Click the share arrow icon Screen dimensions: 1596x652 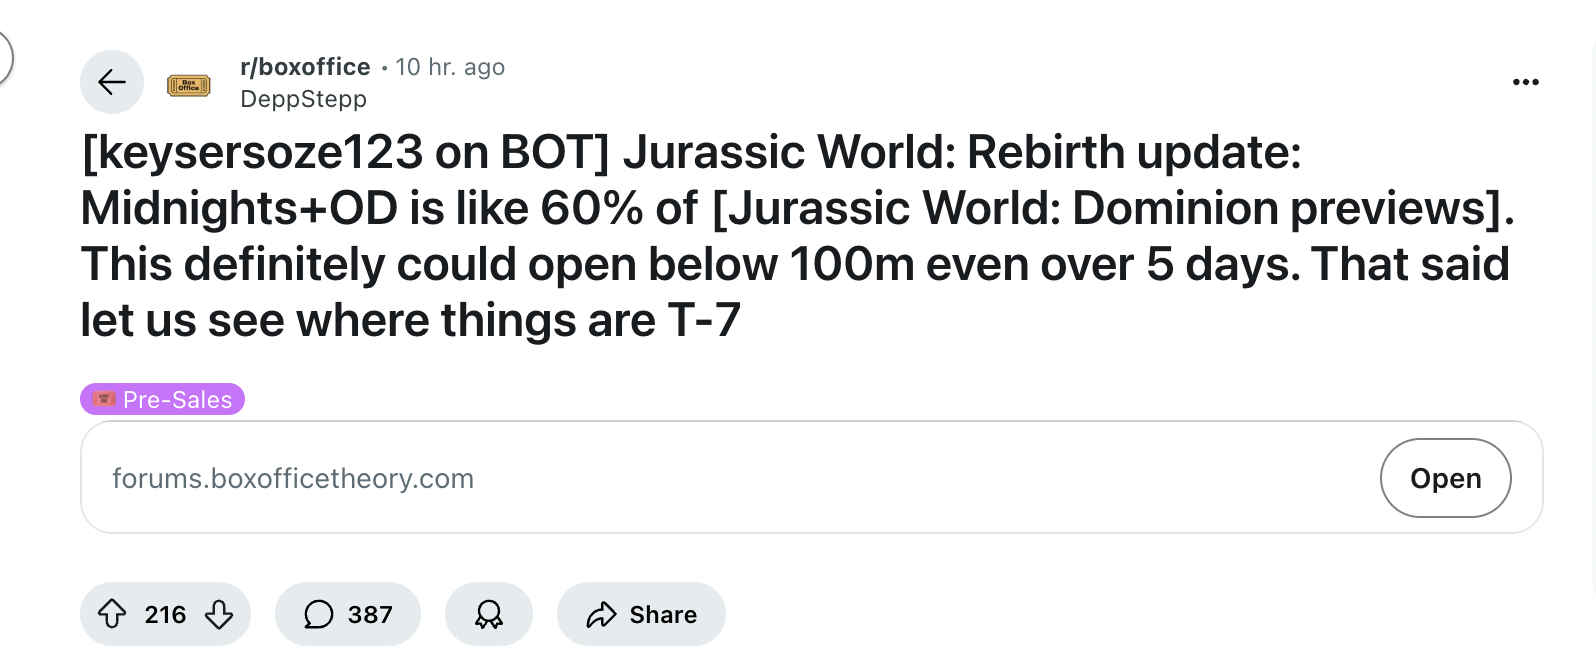point(601,614)
